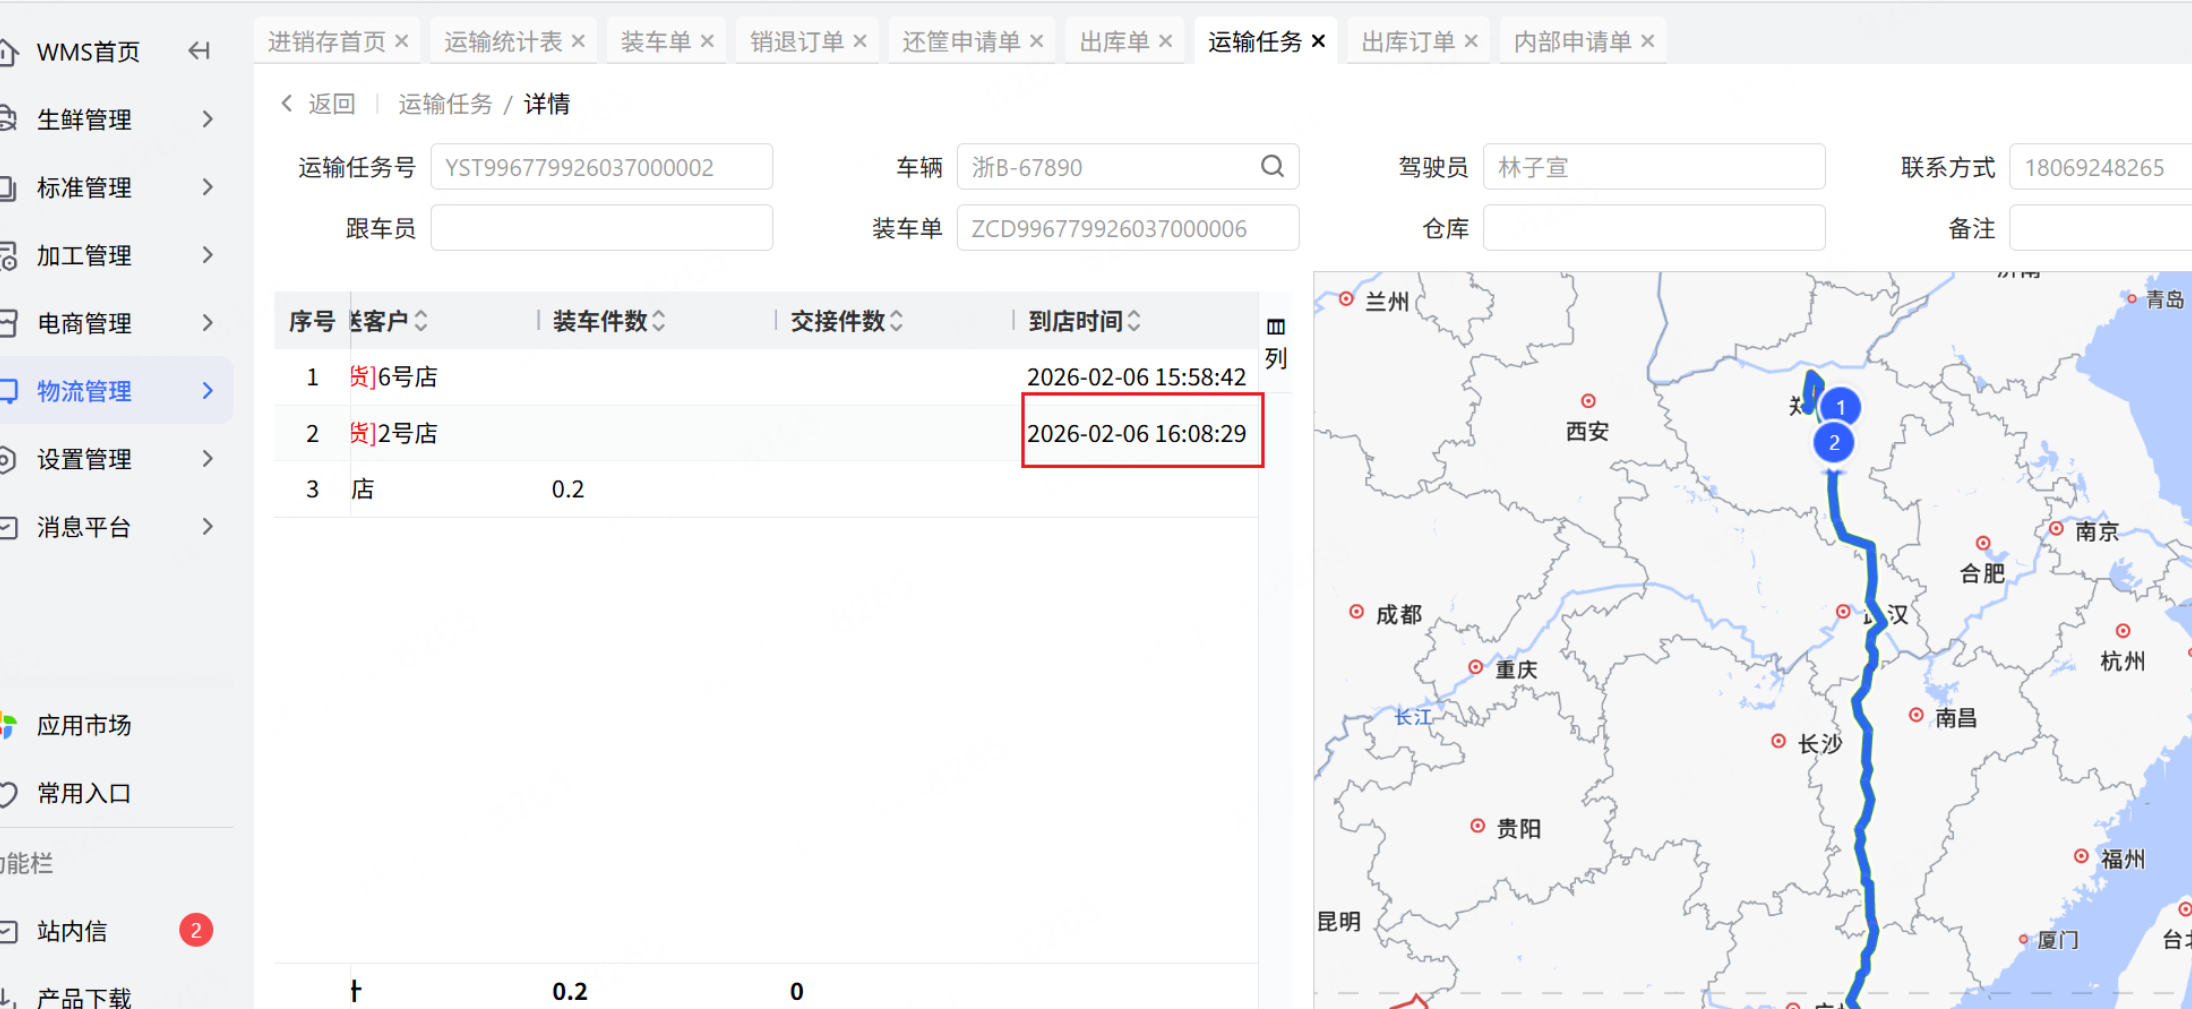
Task: Close the 销退订单 tab
Action: [x=860, y=41]
